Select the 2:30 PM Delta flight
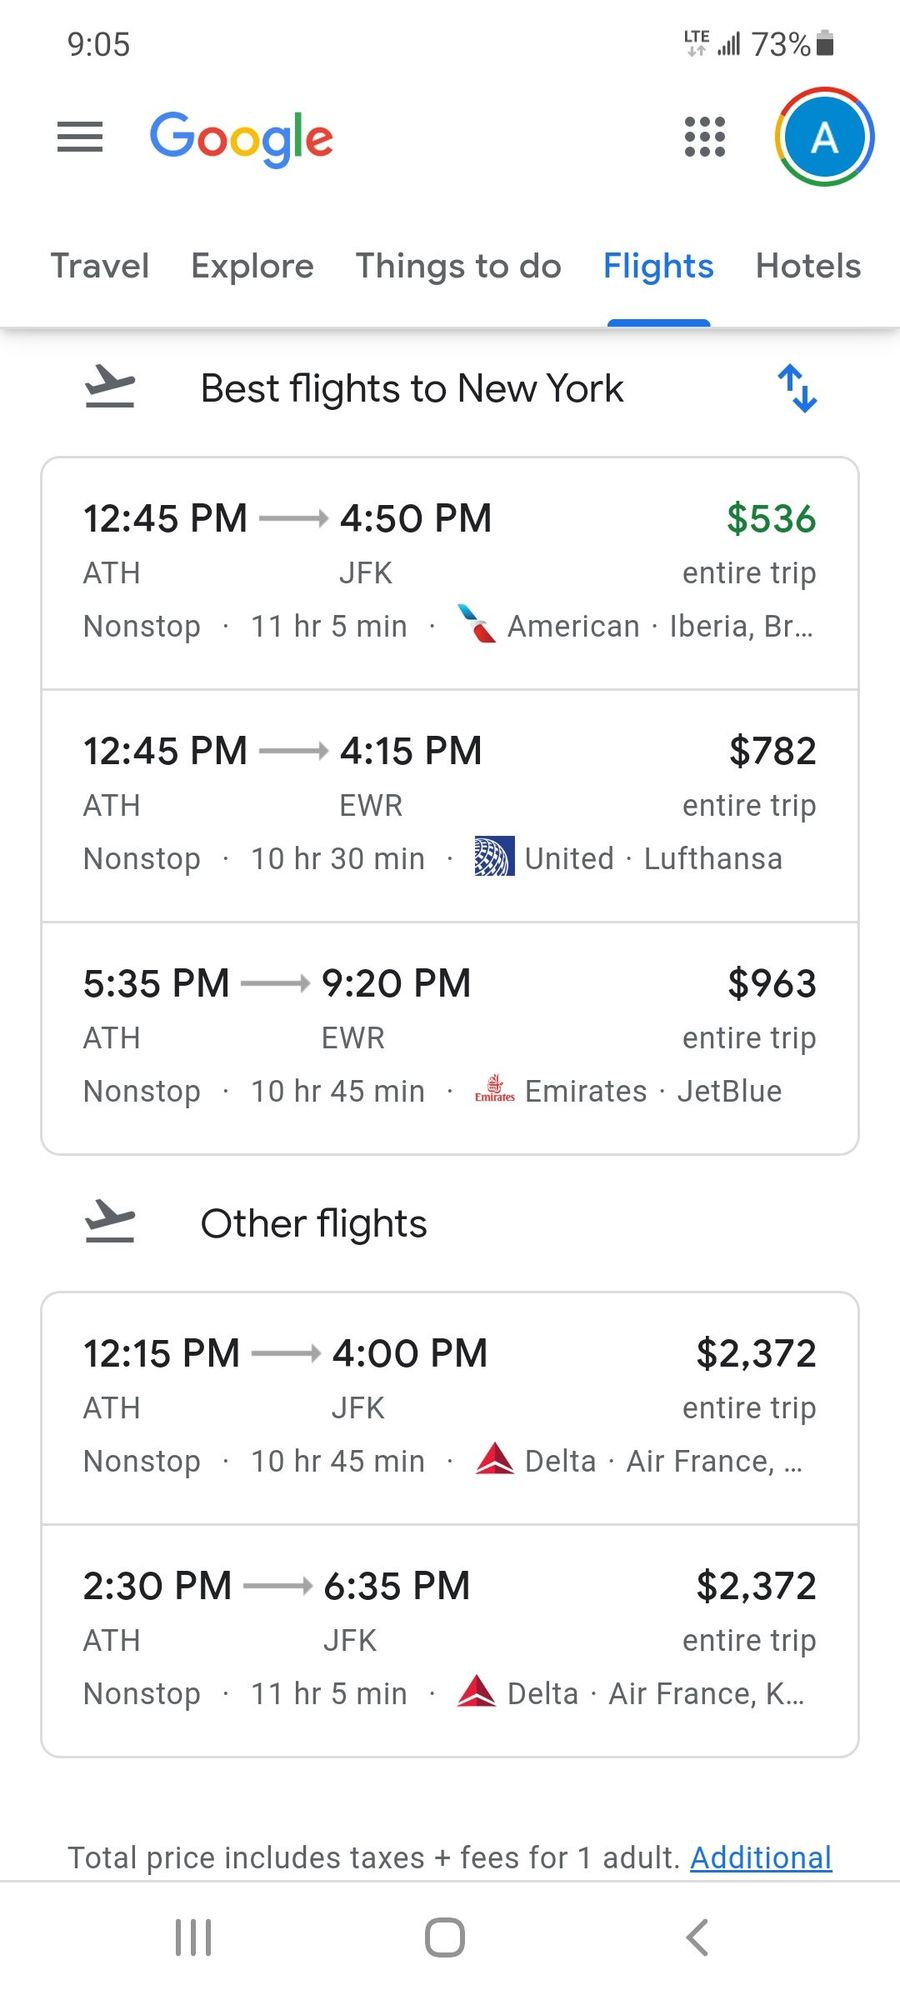The height and width of the screenshot is (2000, 900). point(450,1640)
